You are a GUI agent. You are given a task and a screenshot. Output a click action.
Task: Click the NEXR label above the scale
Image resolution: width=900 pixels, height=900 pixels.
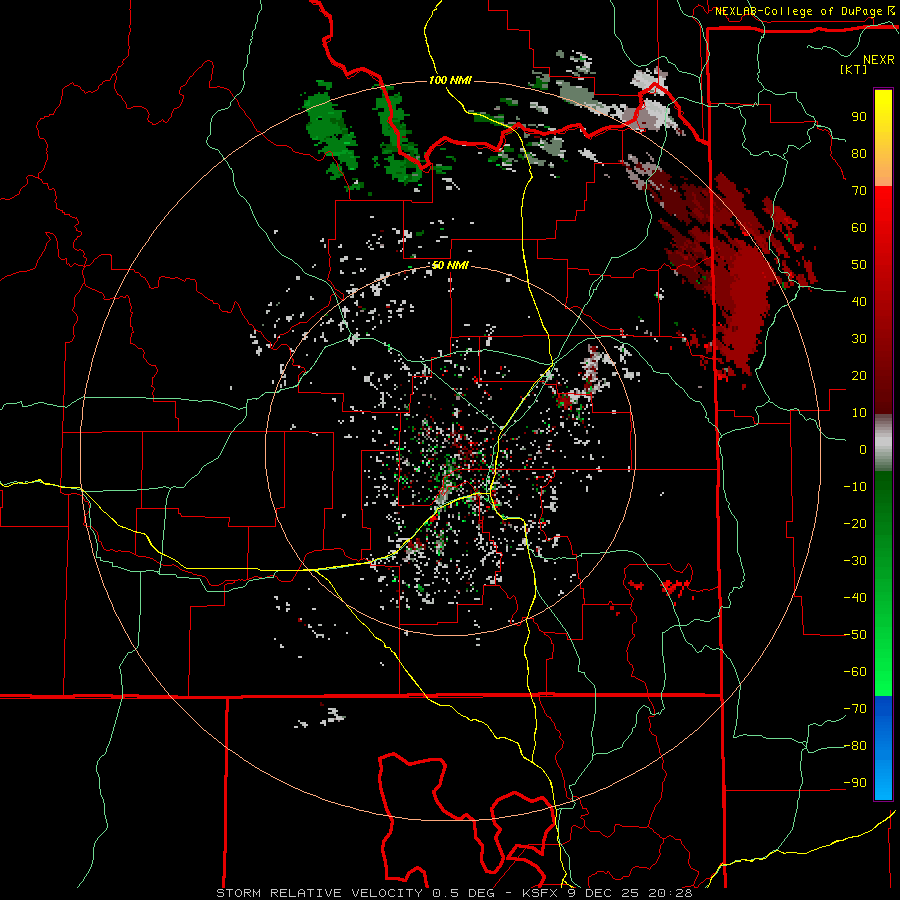click(x=879, y=60)
